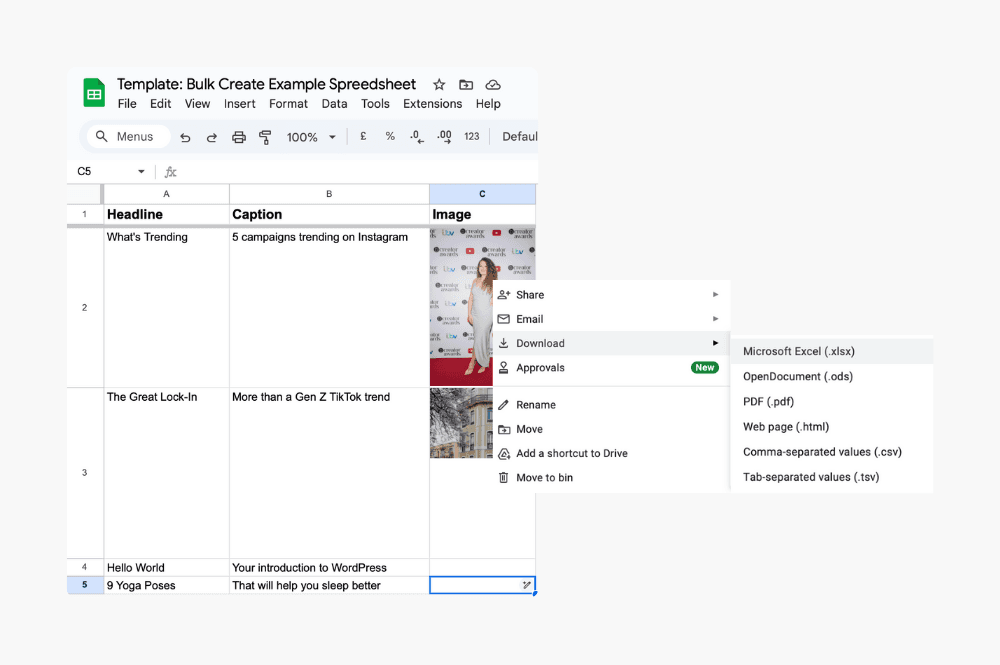The height and width of the screenshot is (665, 1000).
Task: Click the Google Sheets logo icon
Action: [x=94, y=94]
